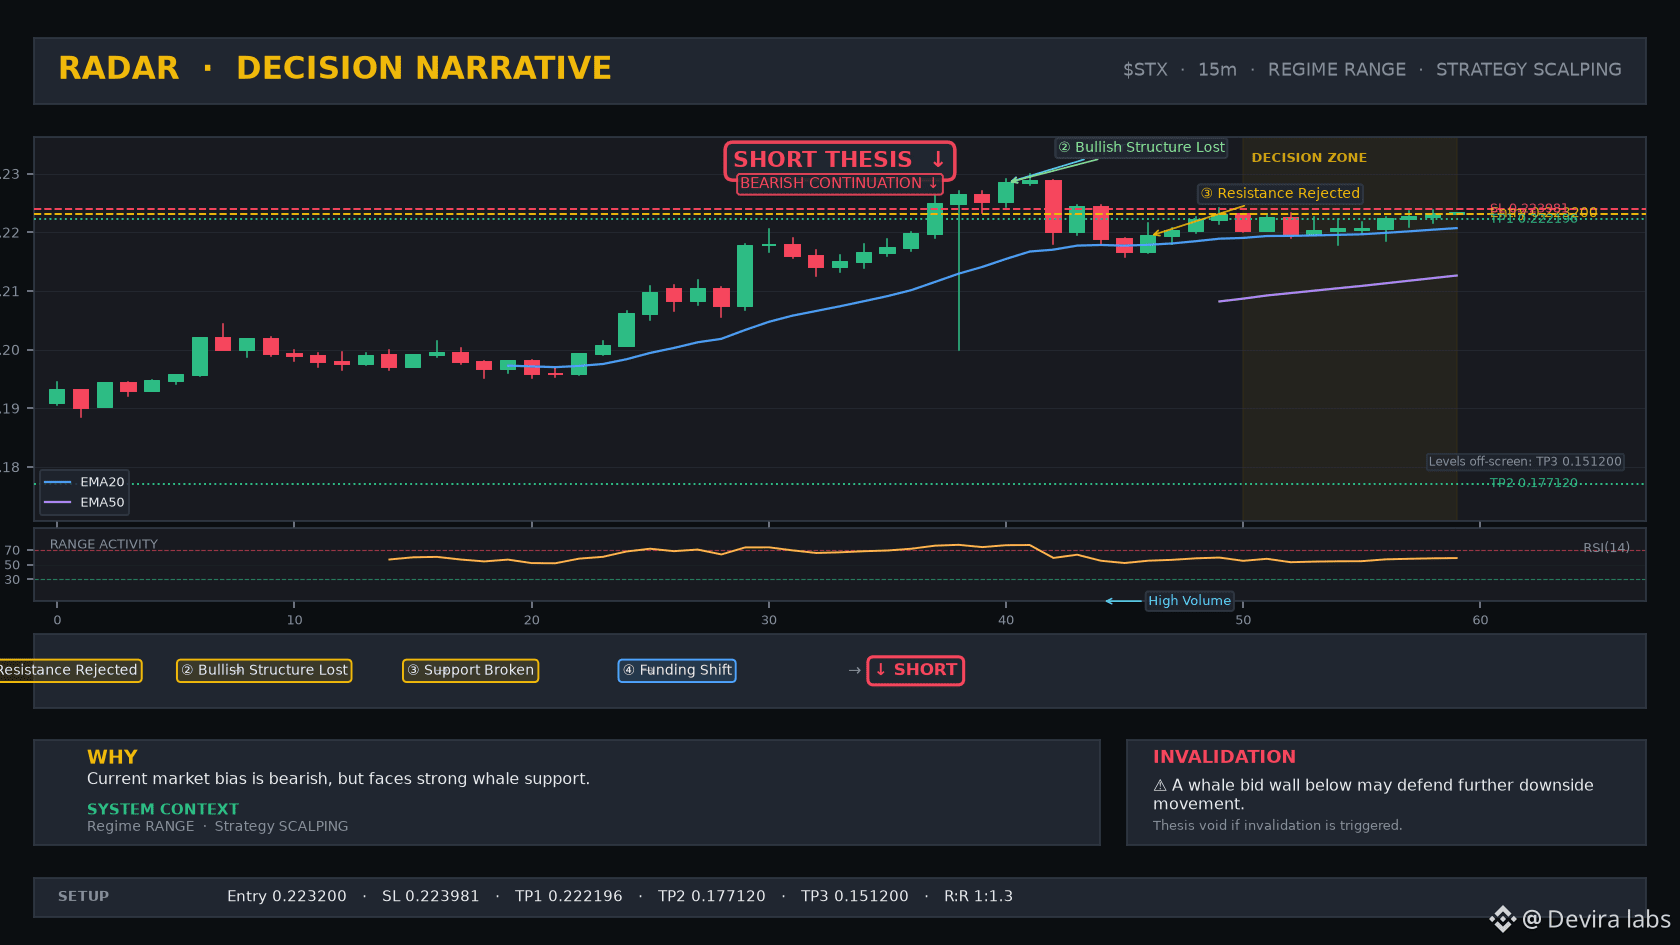The width and height of the screenshot is (1680, 945).
Task: Click the arrow icon before the SHORT chip
Action: click(854, 671)
